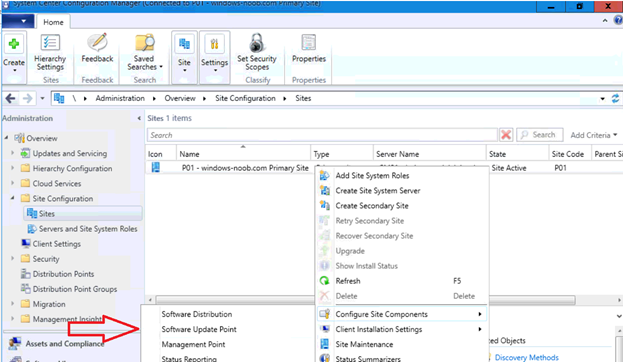Expand the Cloud Services folder
Image resolution: width=623 pixels, height=362 pixels.
point(12,183)
